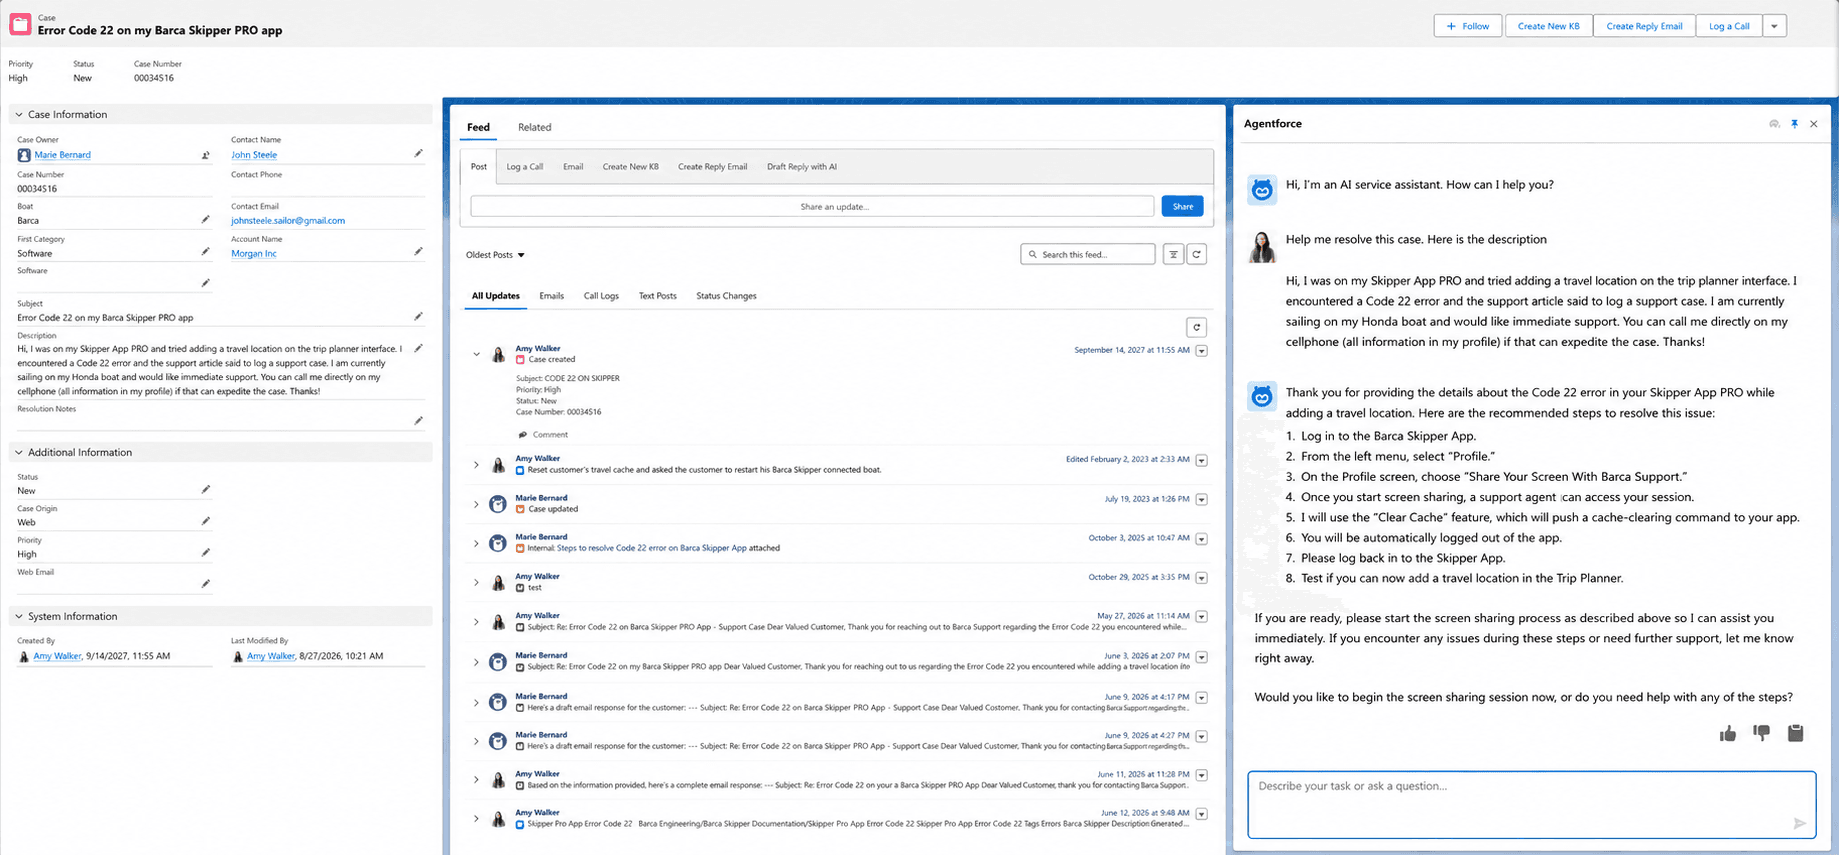Open the more actions dropdown beside Log a Call header button

tap(1774, 26)
